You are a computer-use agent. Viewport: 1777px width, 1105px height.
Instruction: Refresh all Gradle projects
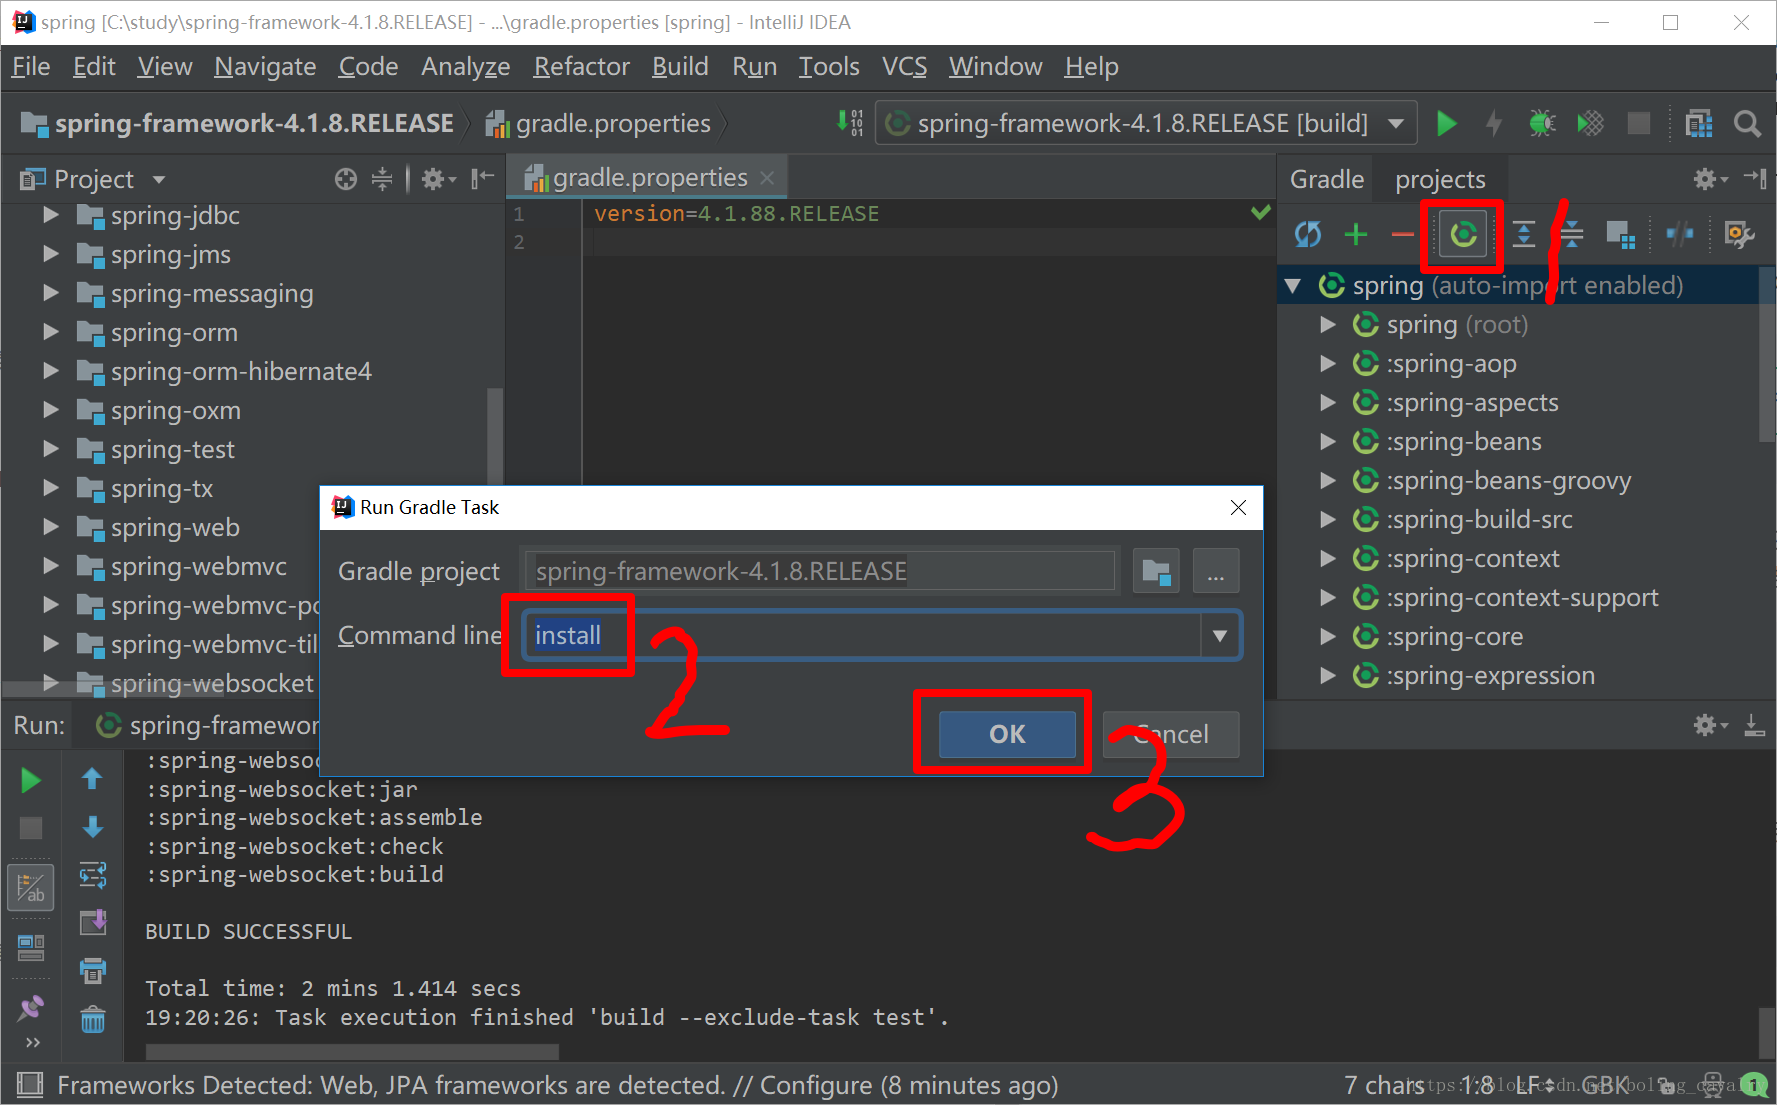(x=1308, y=234)
